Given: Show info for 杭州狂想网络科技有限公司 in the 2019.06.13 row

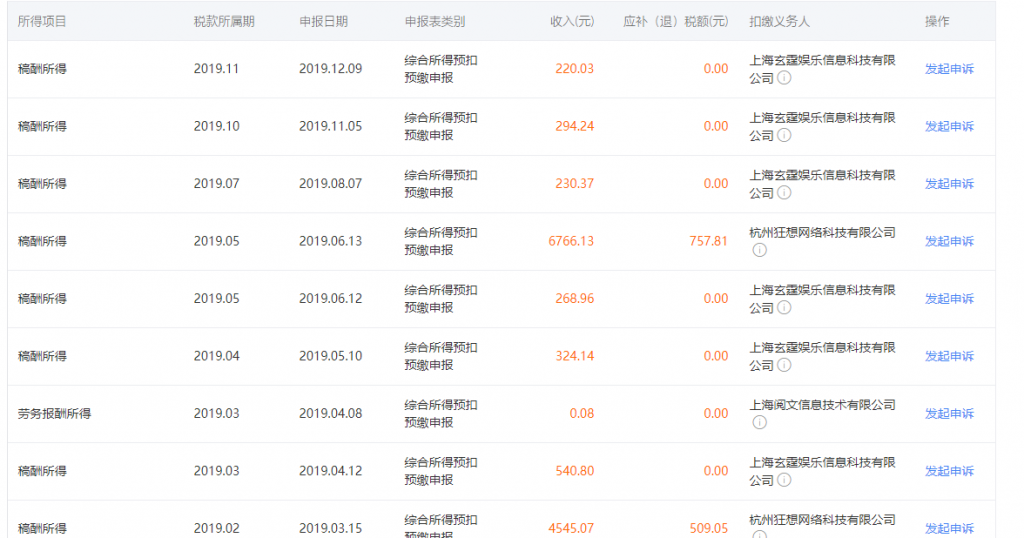Looking at the screenshot, I should tap(760, 250).
